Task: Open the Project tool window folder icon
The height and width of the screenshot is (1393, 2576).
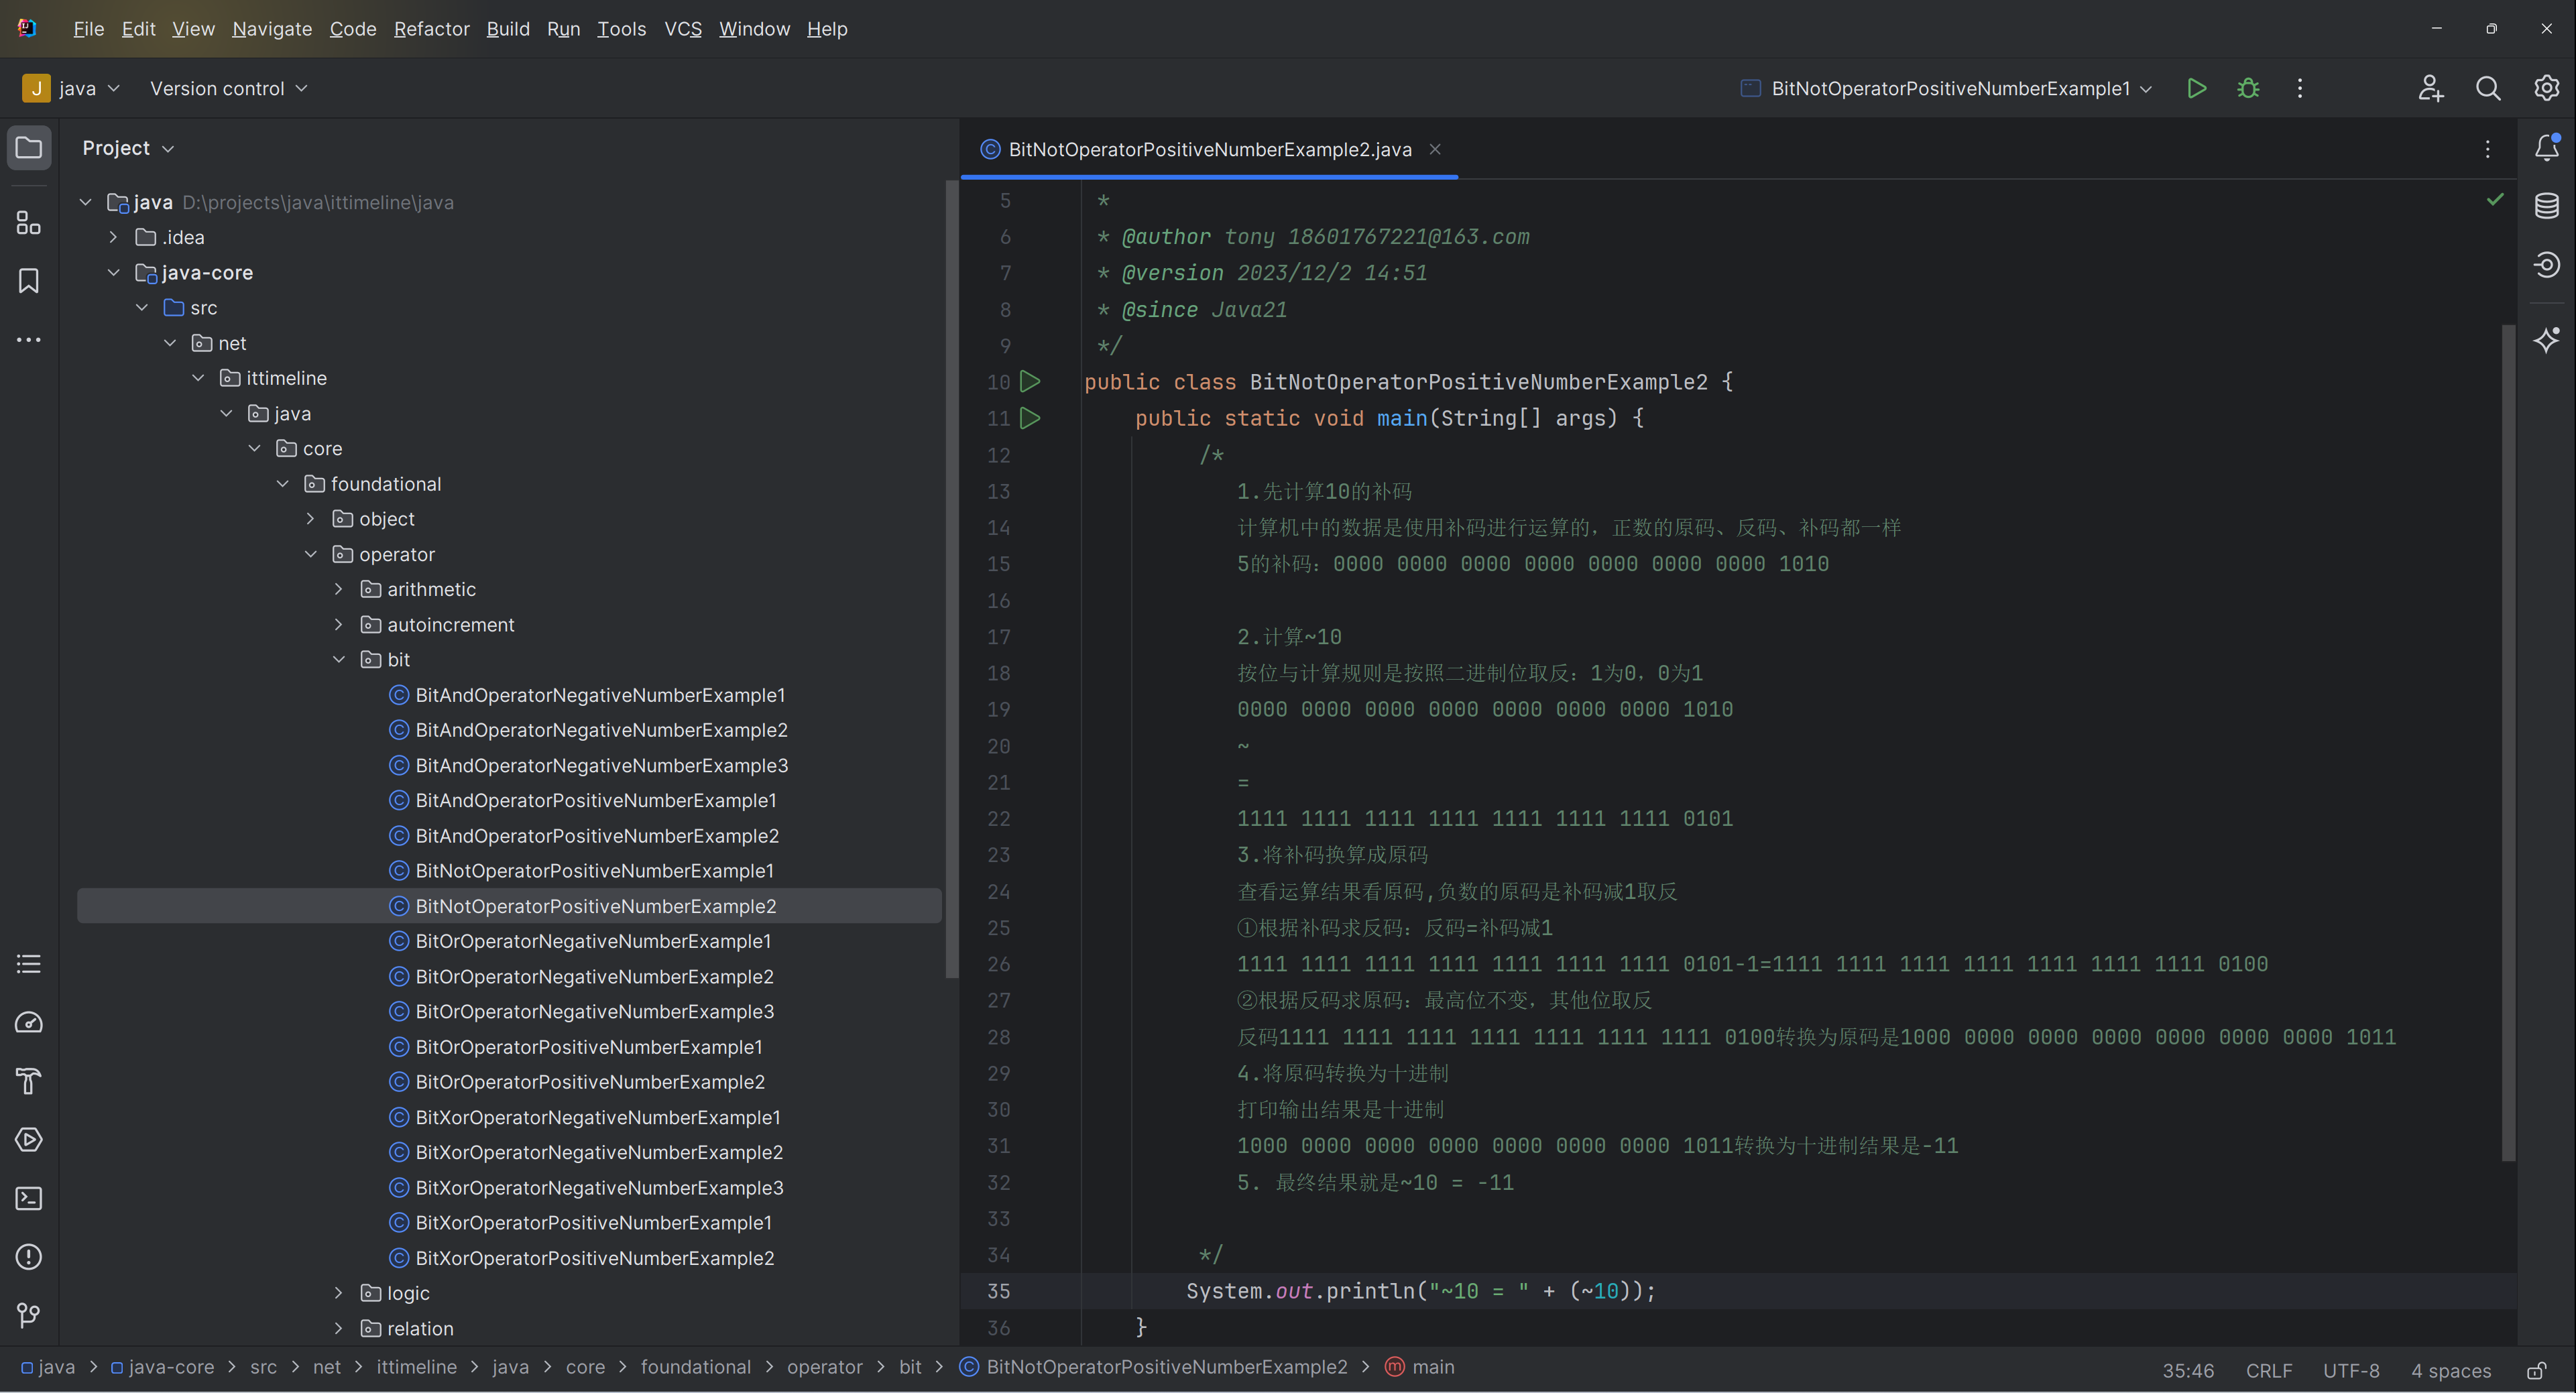Action: point(29,148)
